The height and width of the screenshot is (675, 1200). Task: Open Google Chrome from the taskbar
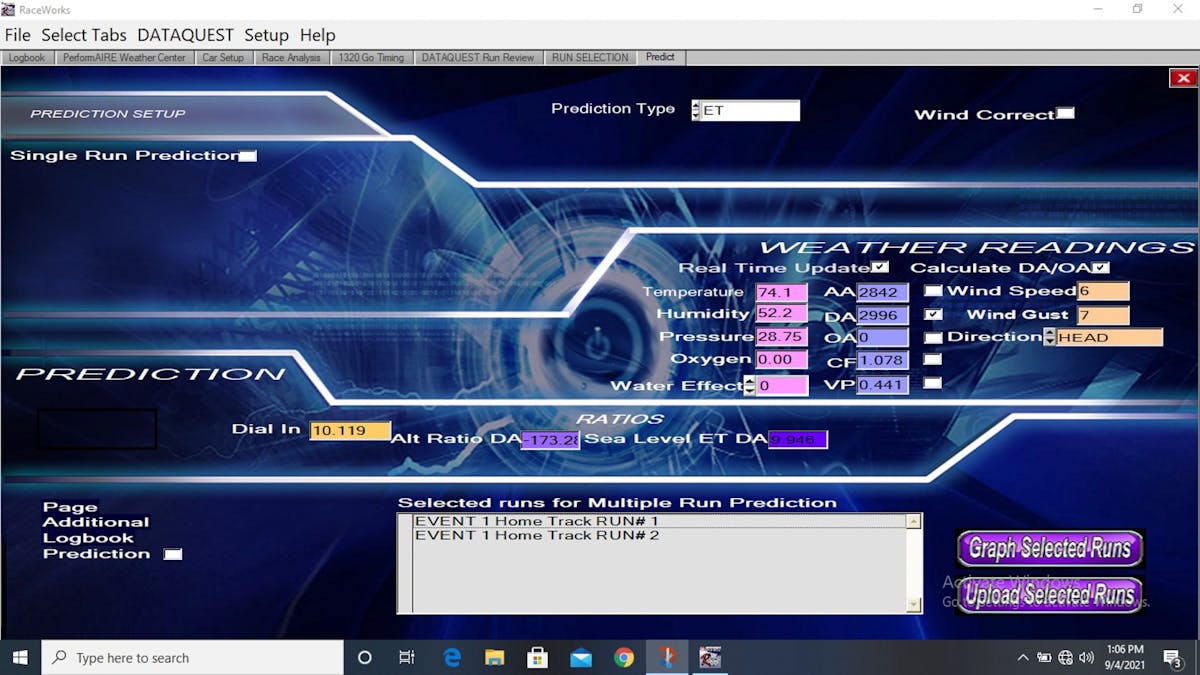[624, 657]
